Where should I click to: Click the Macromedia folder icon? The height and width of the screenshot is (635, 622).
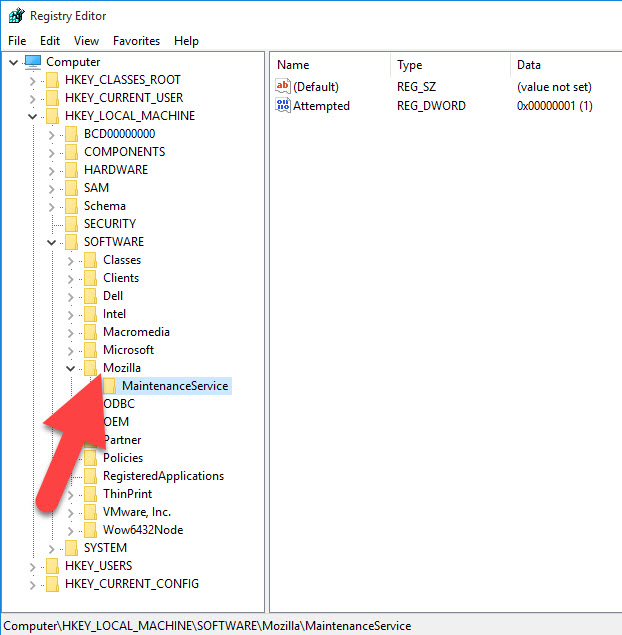(90, 332)
